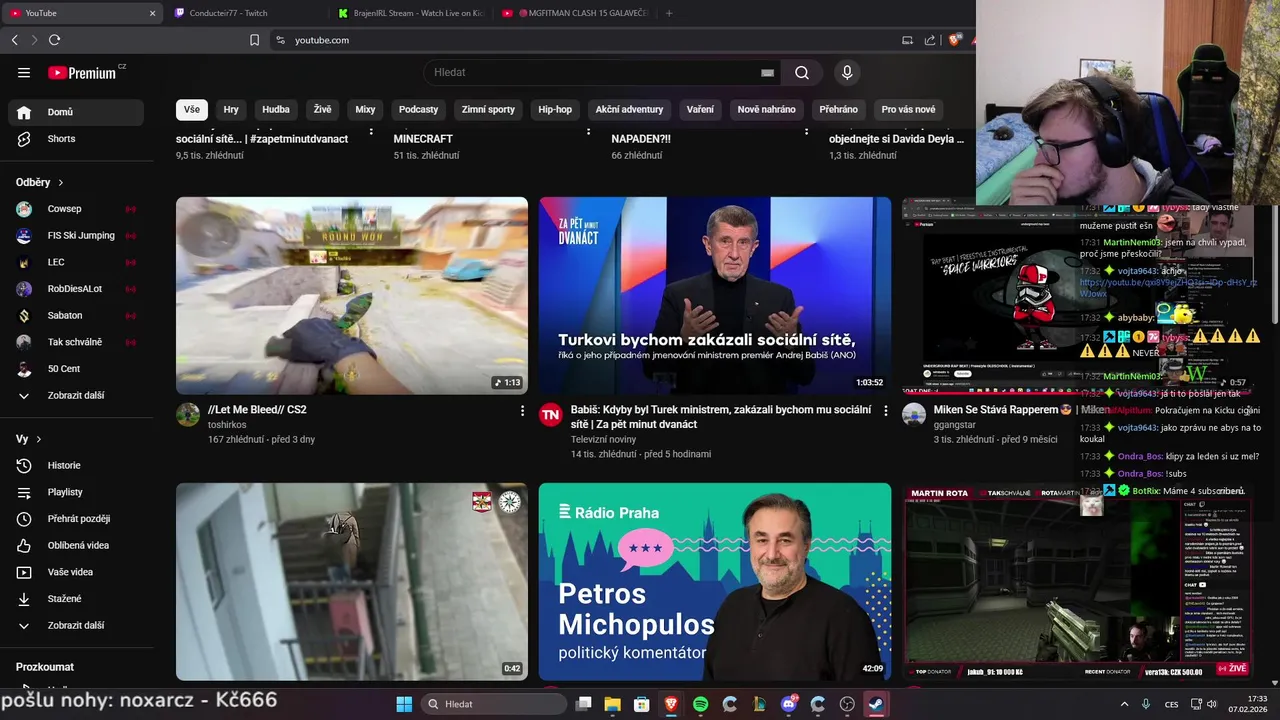This screenshot has height=720, width=1280.
Task: Select the Hry filter chip
Action: [231, 109]
